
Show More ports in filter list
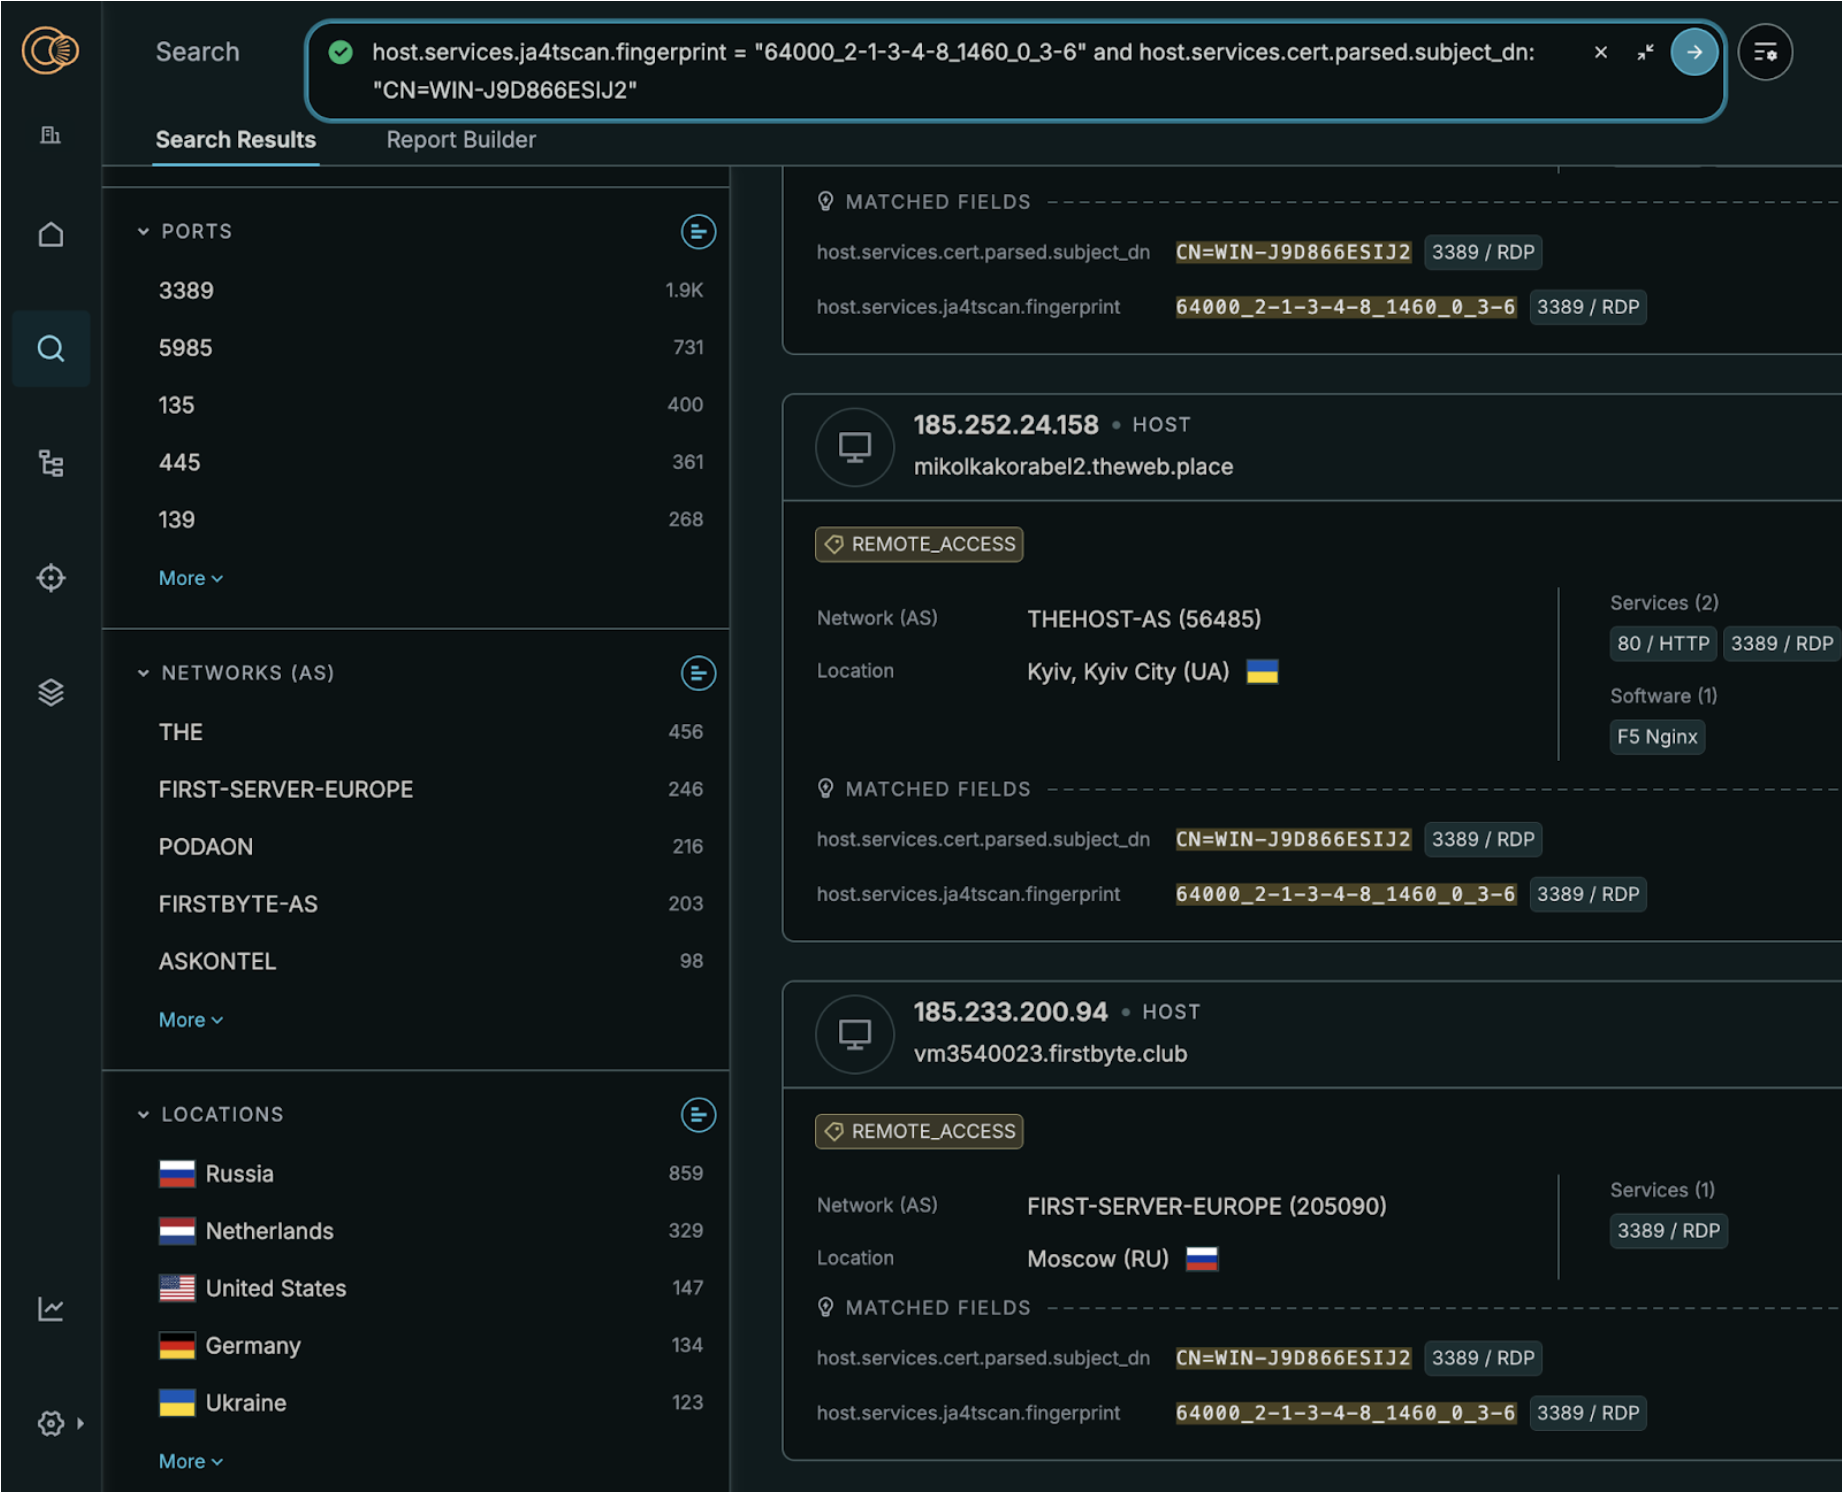(x=190, y=578)
